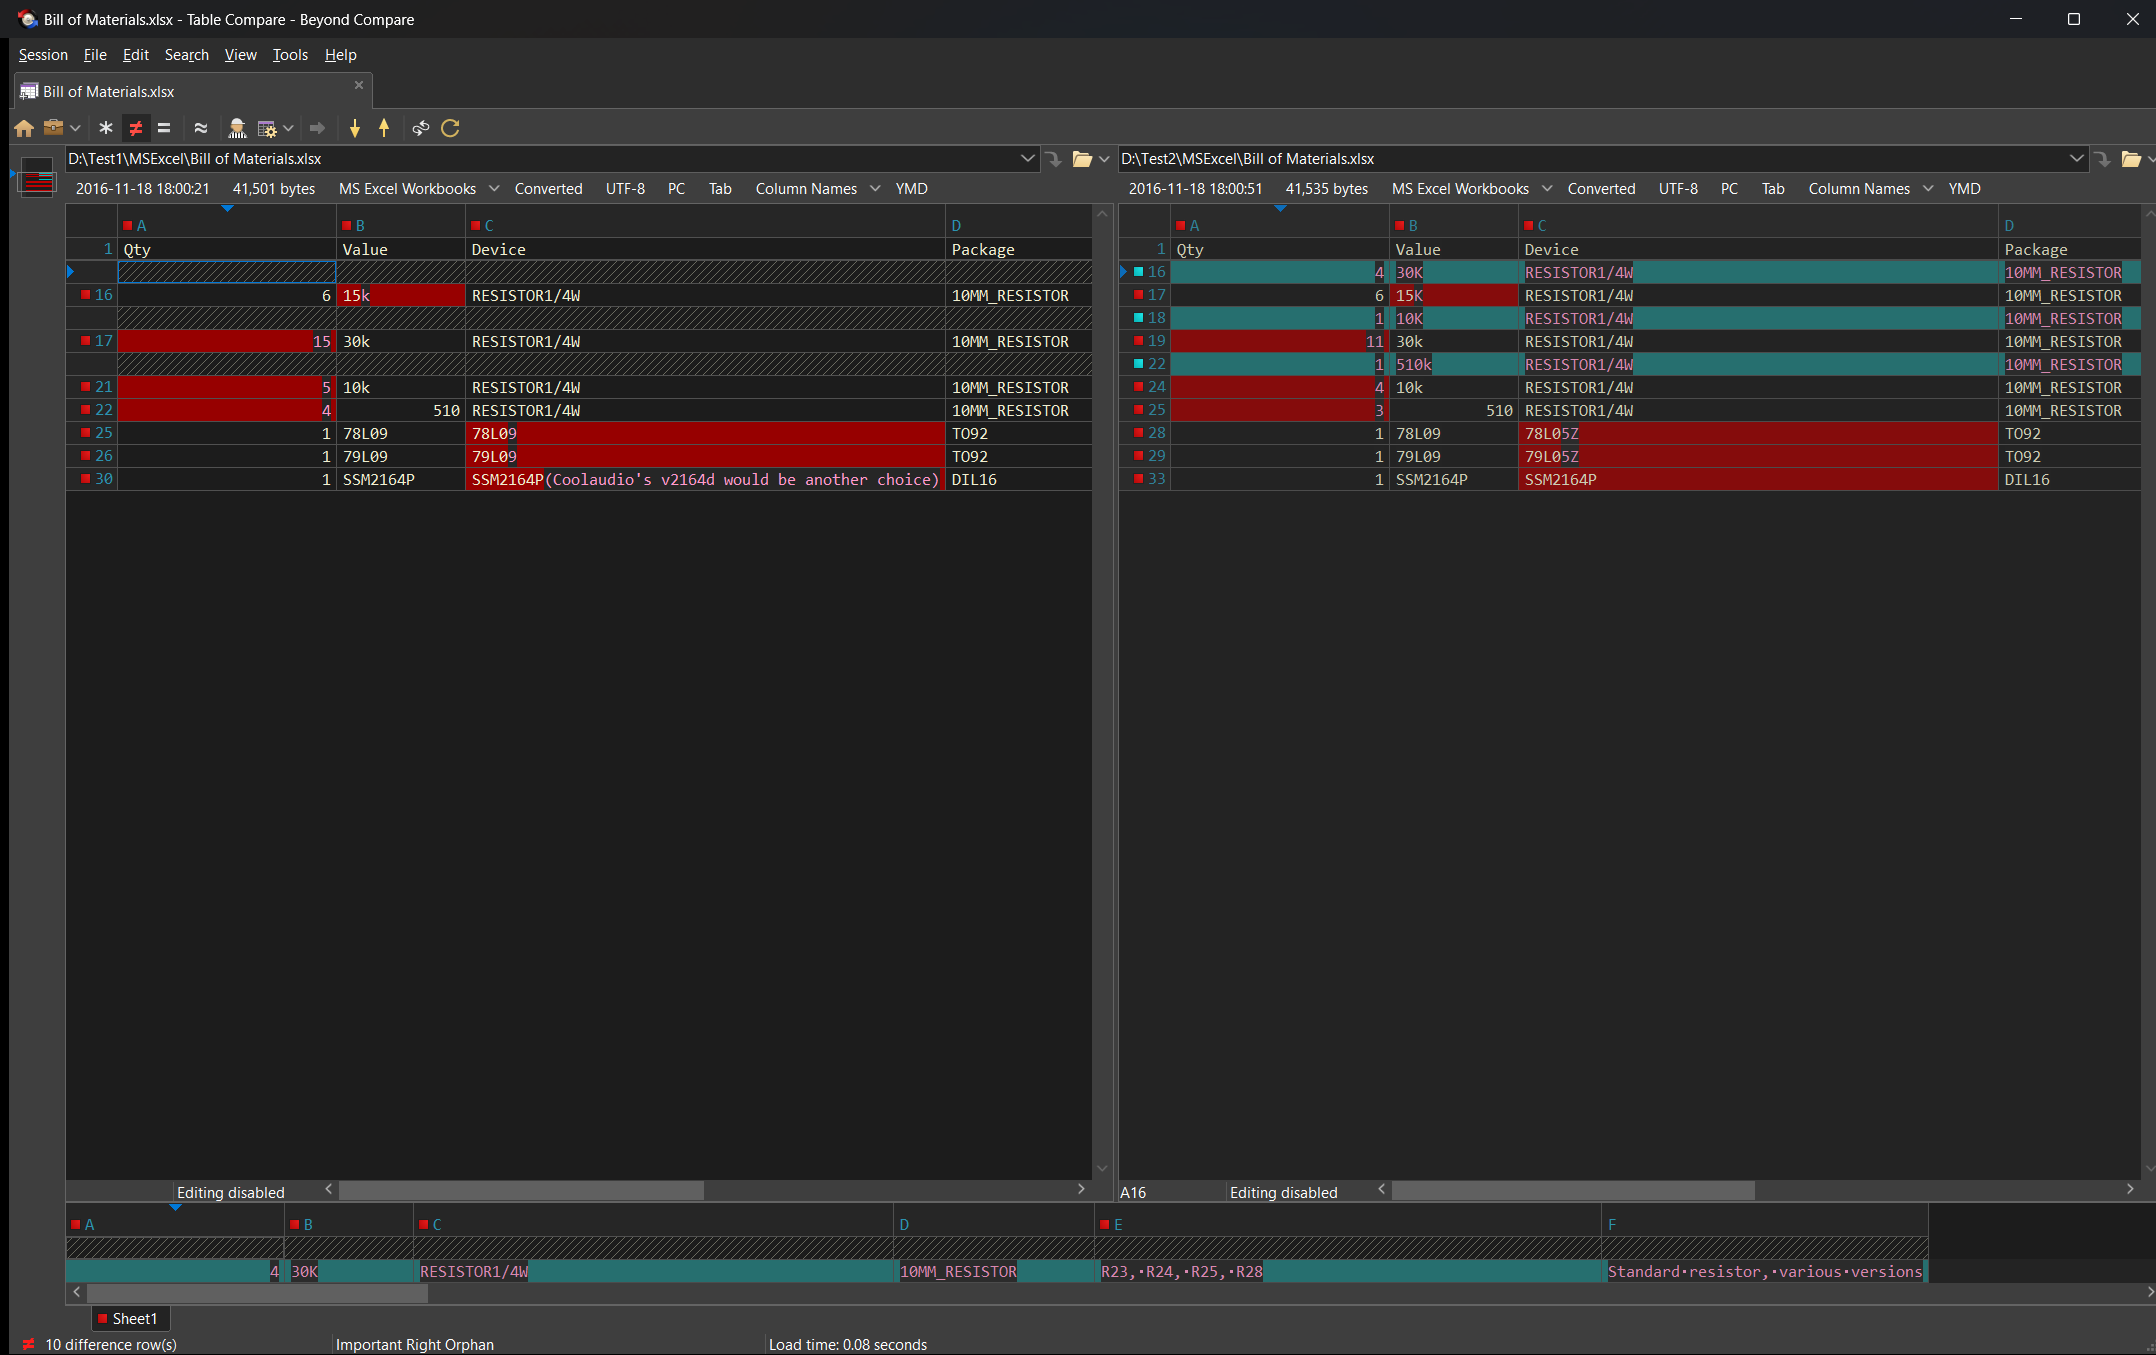Click right pane UTF-8 encoding label

1678,189
